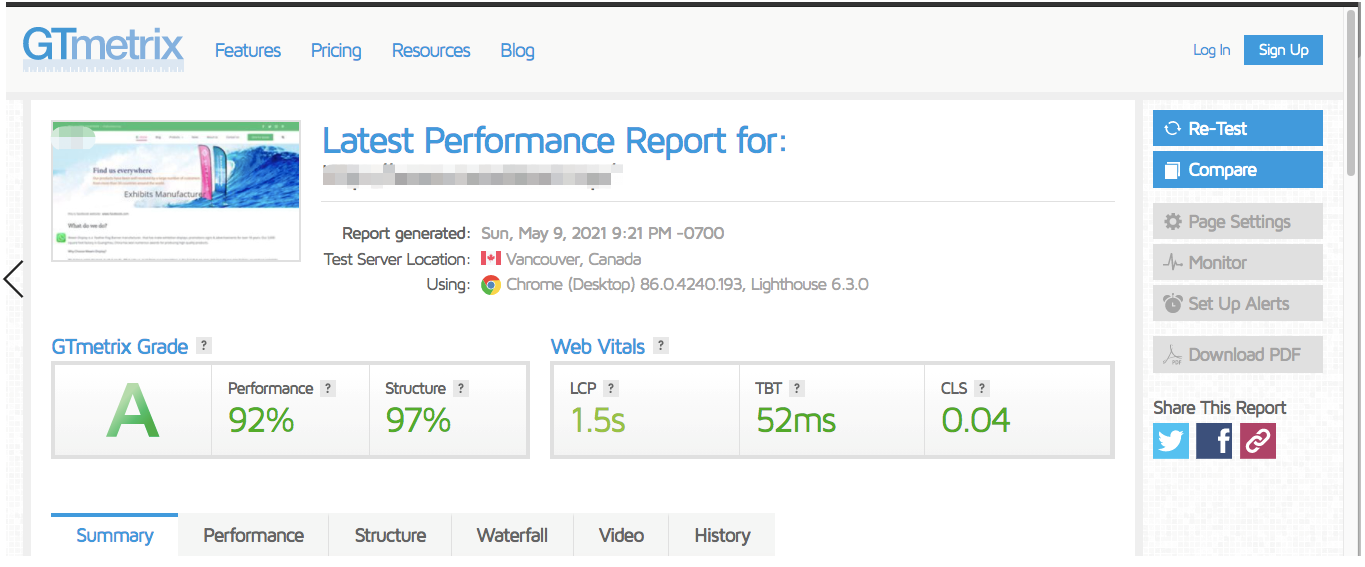This screenshot has height=567, width=1365.
Task: Click the GTmetrix Grade heading
Action: 120,347
